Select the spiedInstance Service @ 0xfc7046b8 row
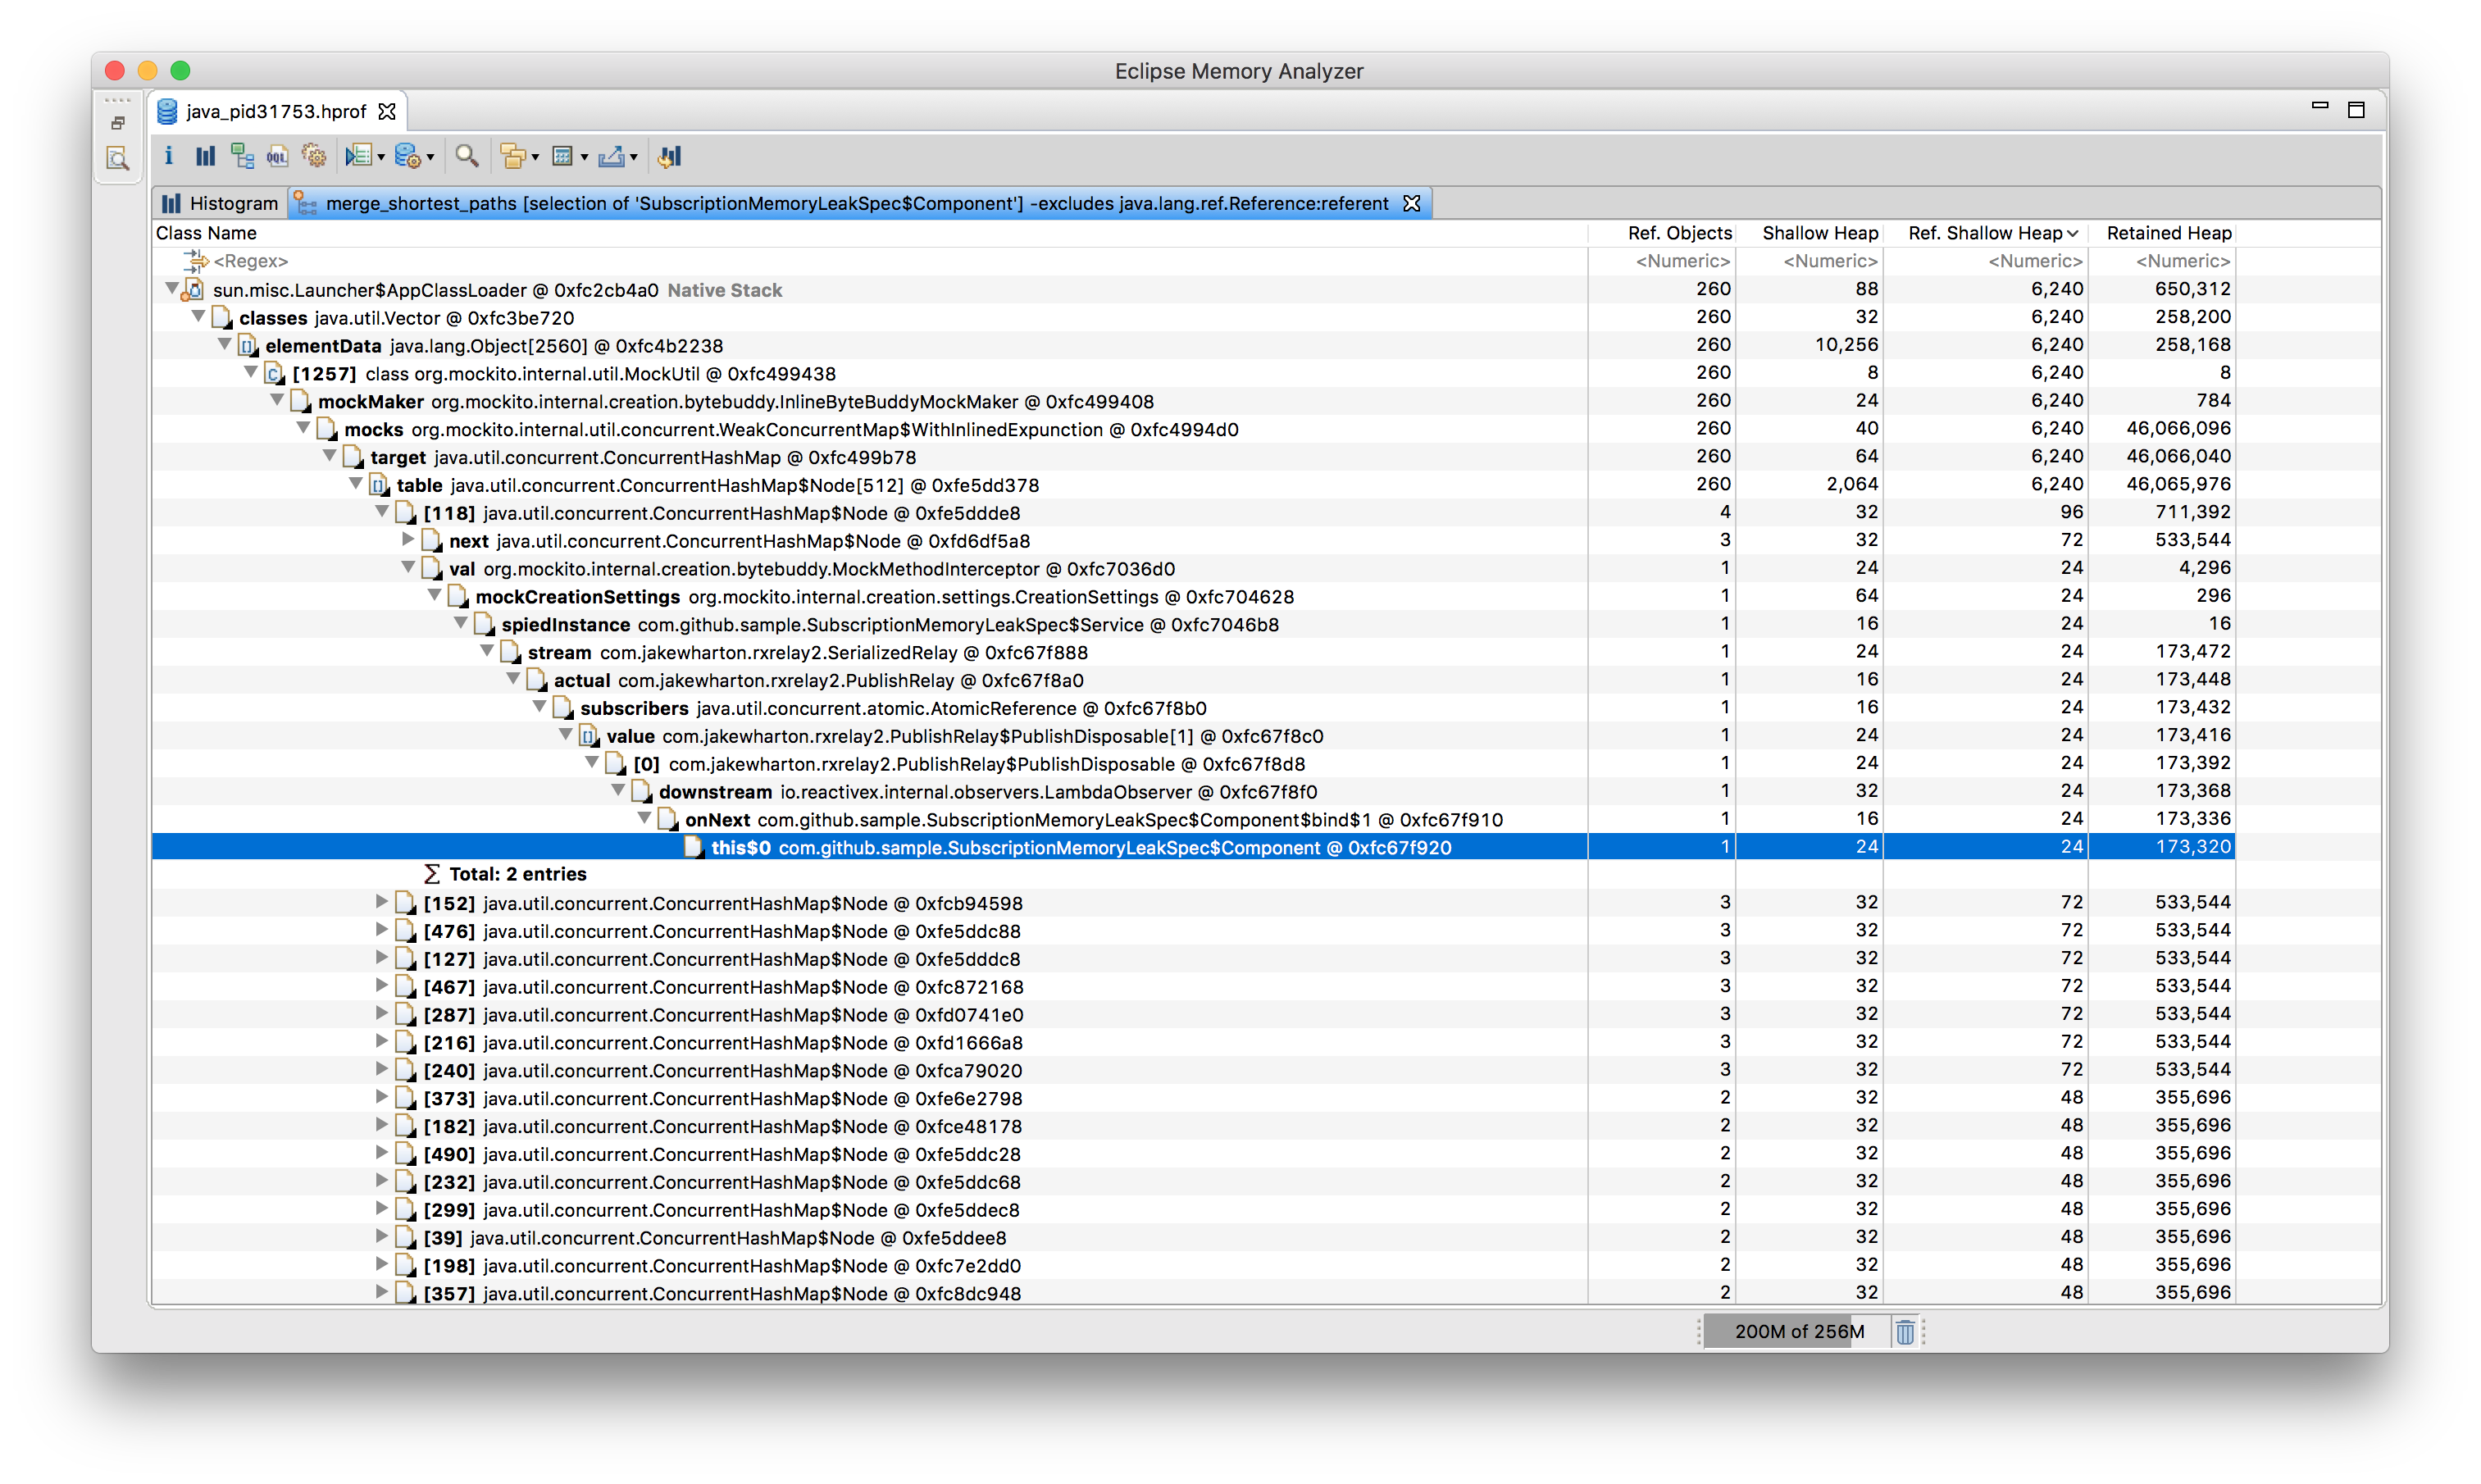This screenshot has height=1484, width=2481. 1192,624
